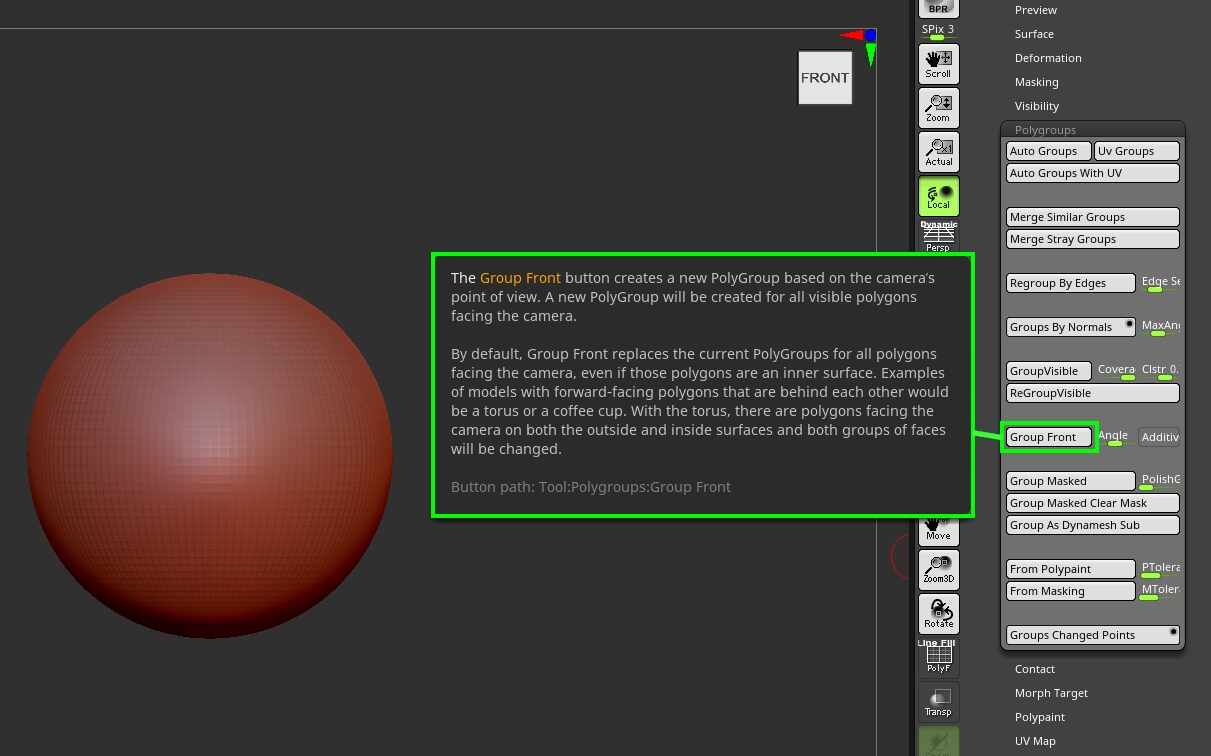
Task: Select the Zoom canvas tool
Action: pyautogui.click(x=938, y=107)
